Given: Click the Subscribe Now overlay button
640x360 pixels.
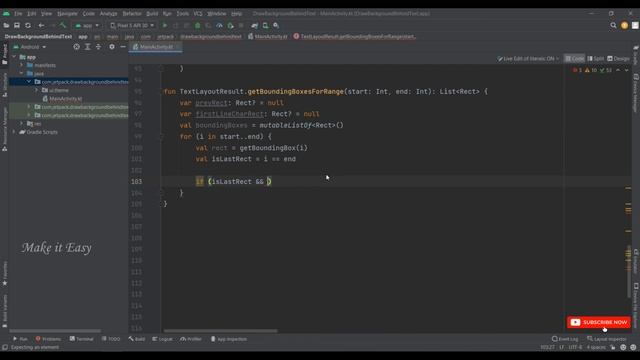Looking at the screenshot, I should pos(599,322).
